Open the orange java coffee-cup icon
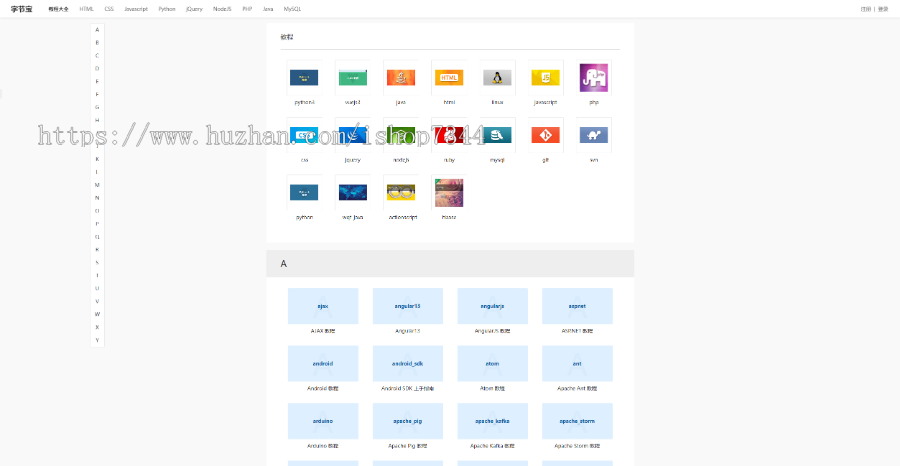Image resolution: width=900 pixels, height=466 pixels. (x=401, y=77)
